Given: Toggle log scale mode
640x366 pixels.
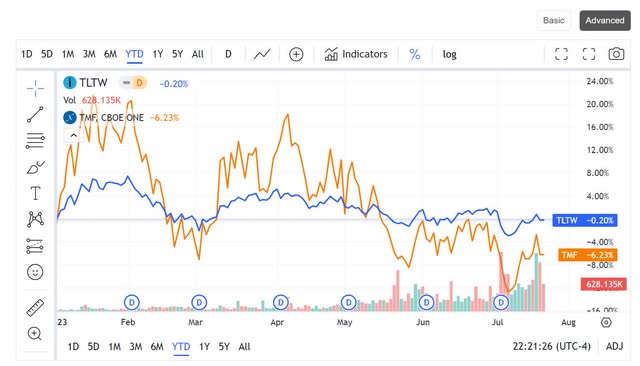Looking at the screenshot, I should point(449,54).
